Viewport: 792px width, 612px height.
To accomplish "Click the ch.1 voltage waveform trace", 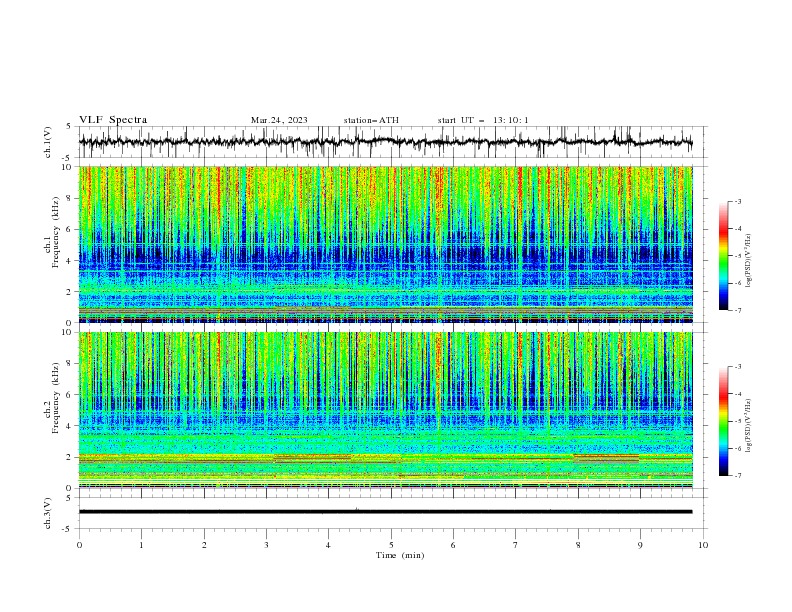I will click(385, 142).
